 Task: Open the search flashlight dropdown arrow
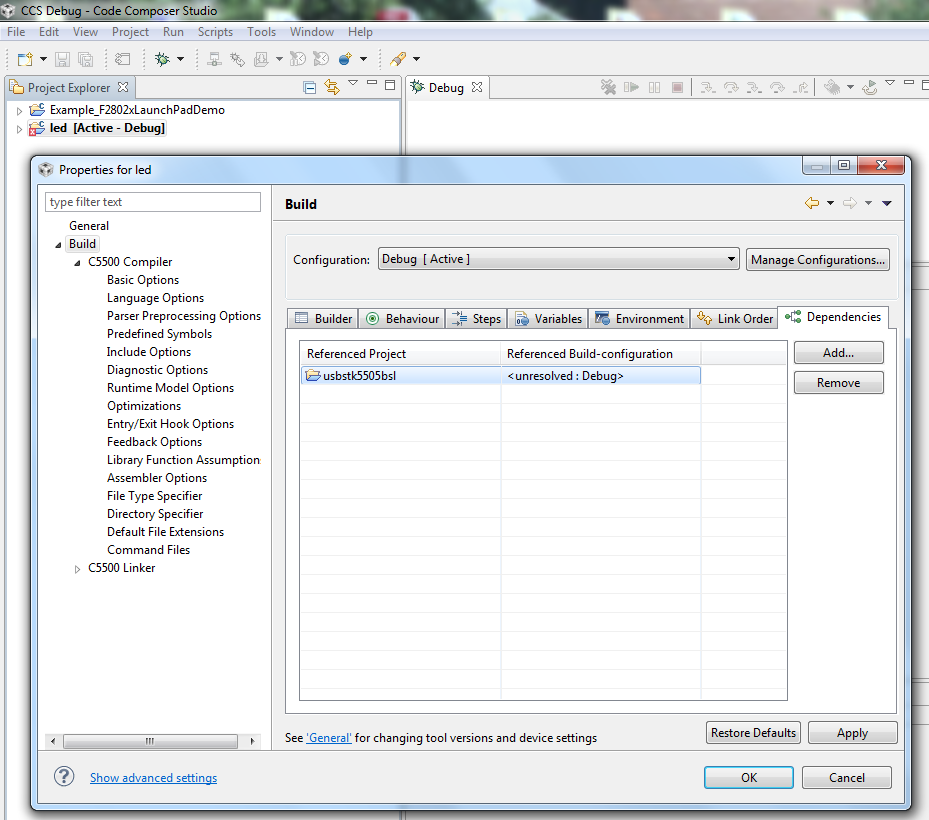[x=417, y=59]
